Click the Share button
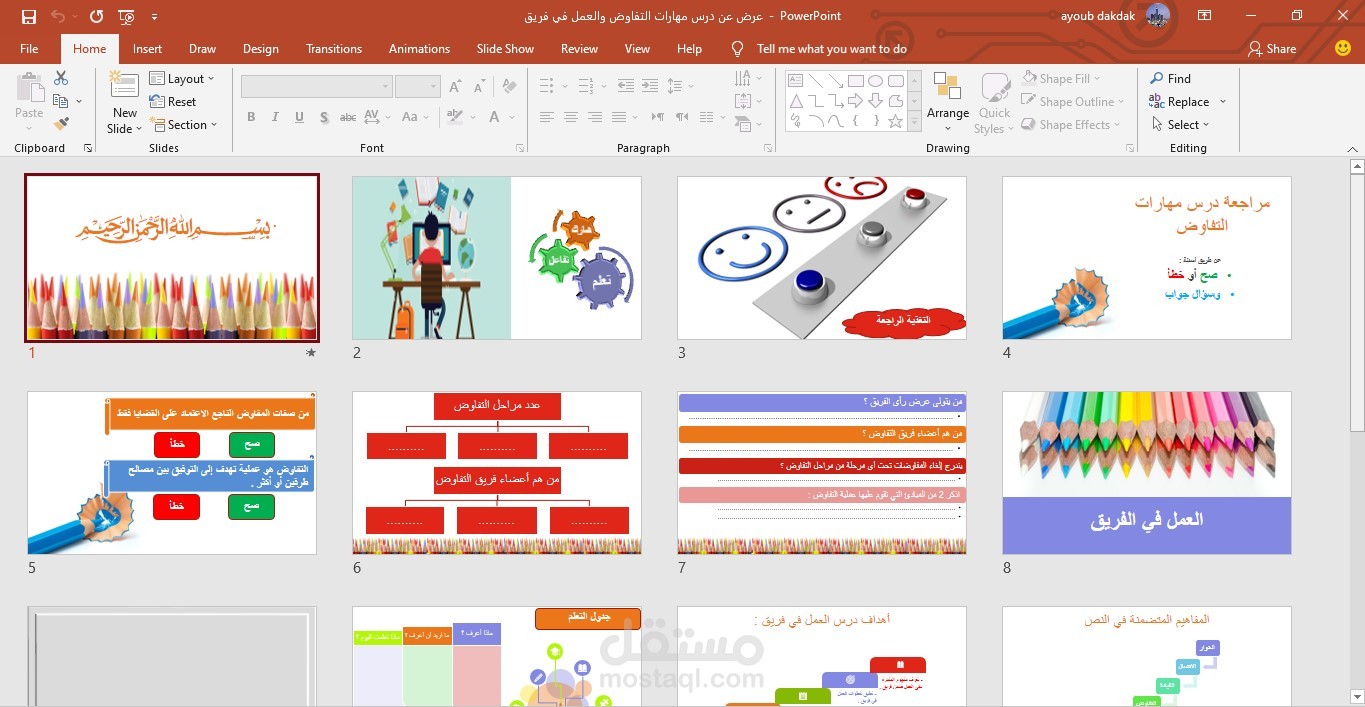The width and height of the screenshot is (1365, 707). (x=1272, y=48)
